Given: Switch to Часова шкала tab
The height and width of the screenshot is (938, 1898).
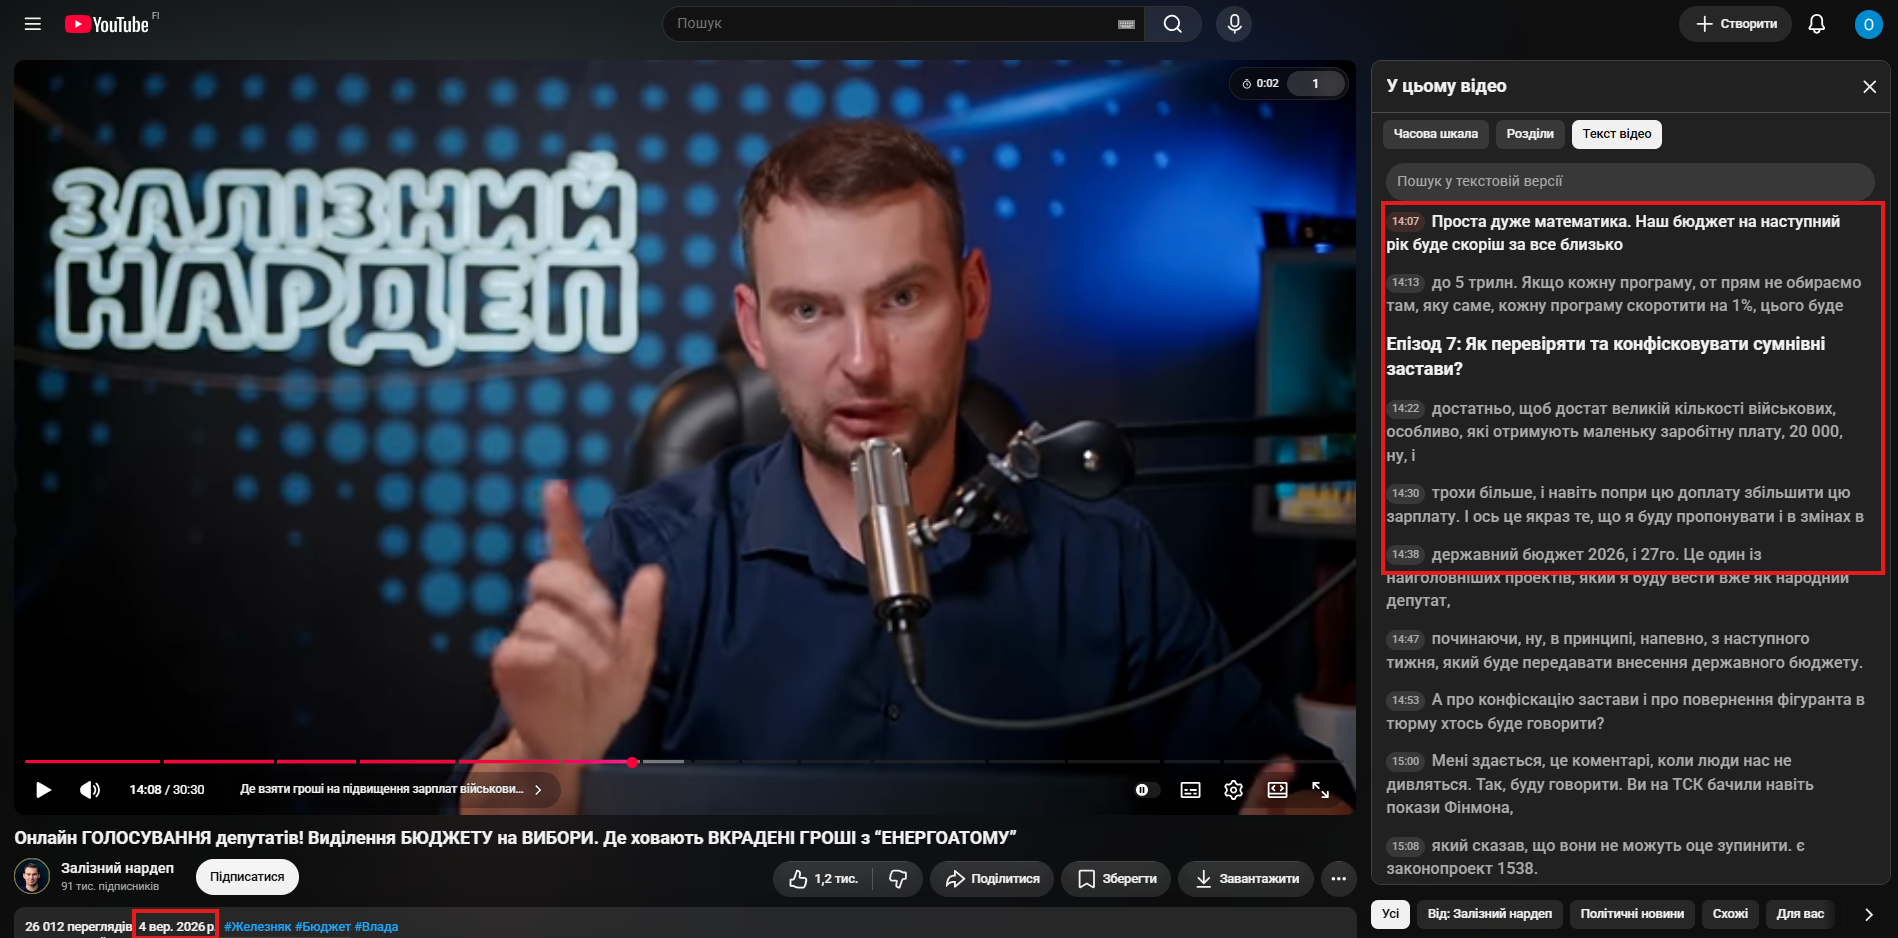Looking at the screenshot, I should pyautogui.click(x=1435, y=134).
